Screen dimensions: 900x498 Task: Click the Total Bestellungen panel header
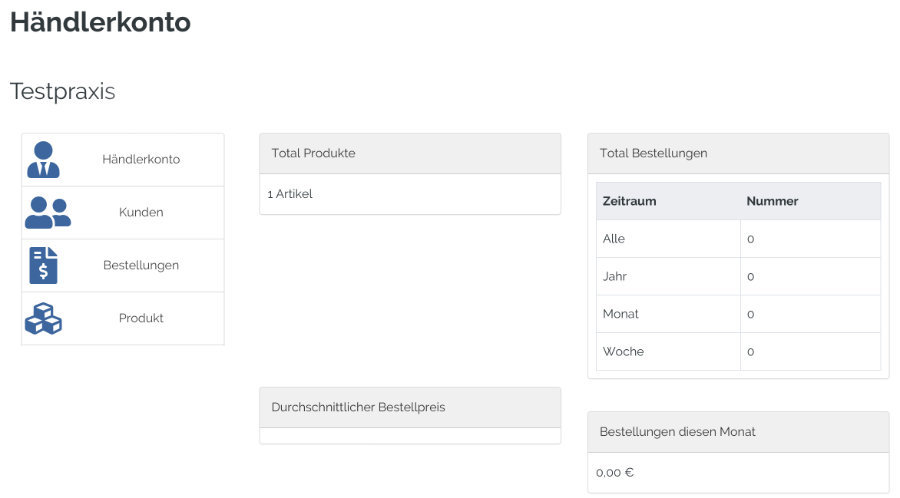click(738, 153)
